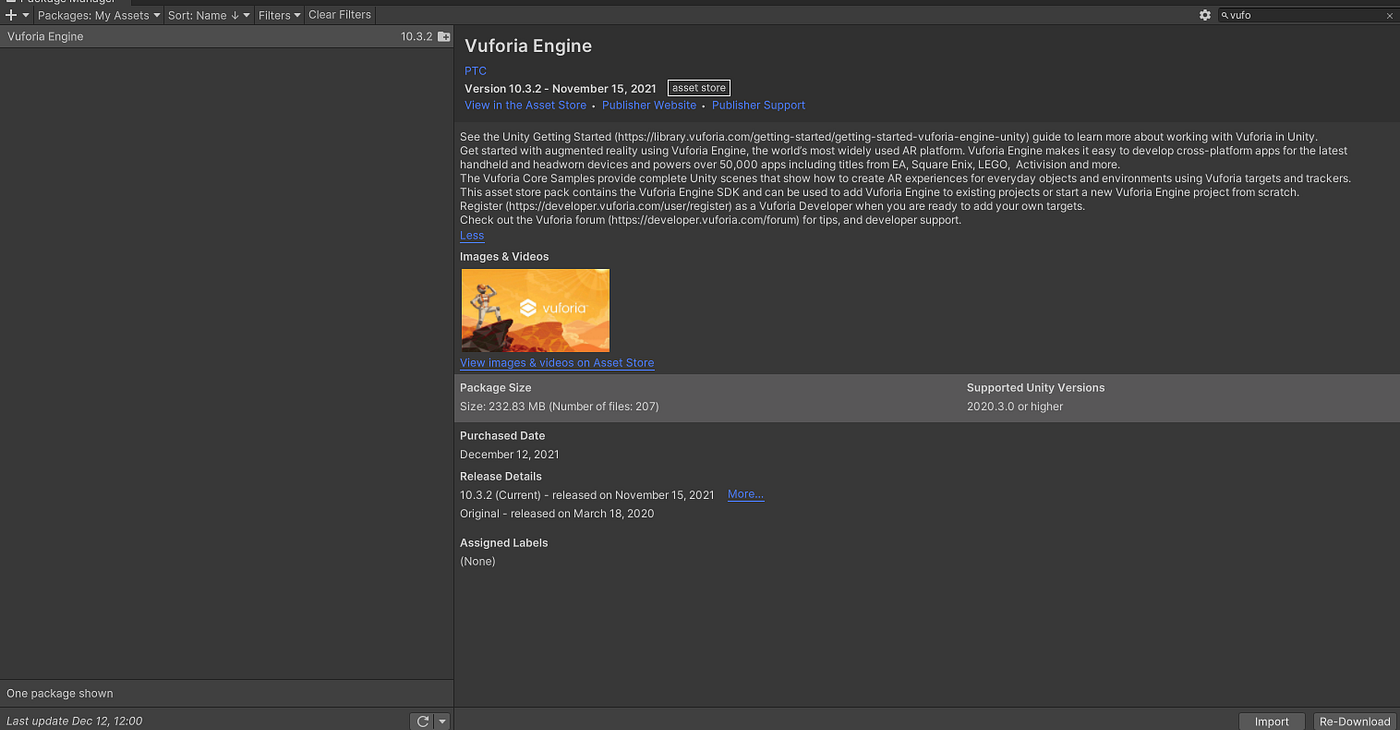Click the One package shown status text

(60, 693)
